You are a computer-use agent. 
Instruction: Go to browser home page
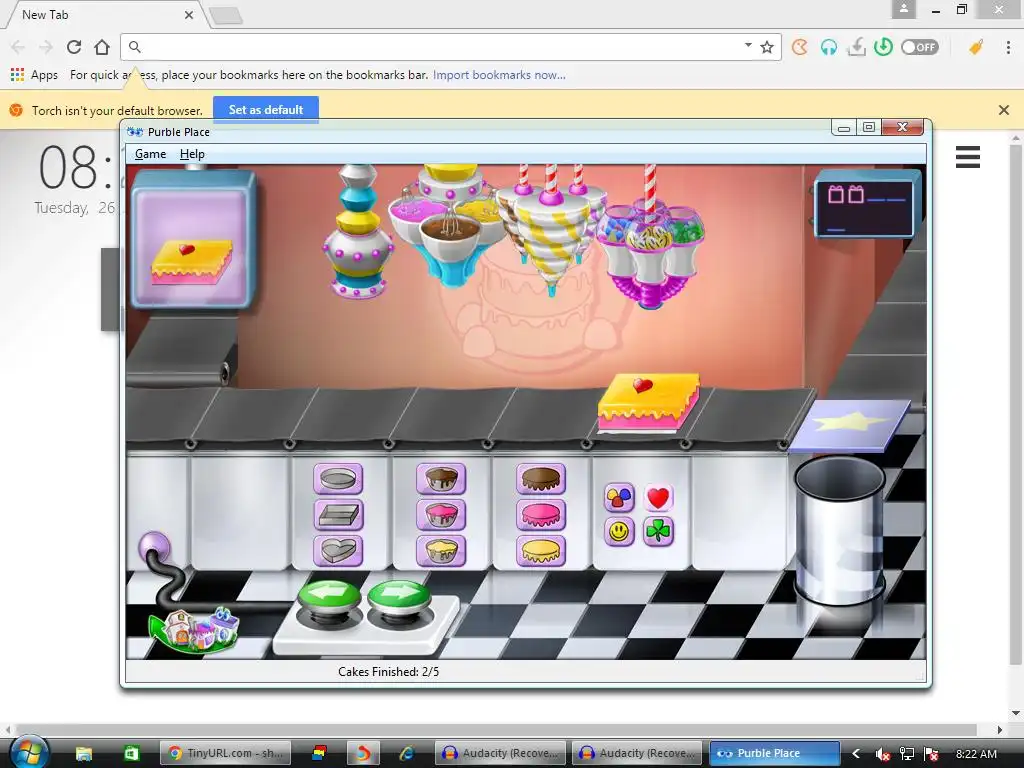(x=102, y=47)
